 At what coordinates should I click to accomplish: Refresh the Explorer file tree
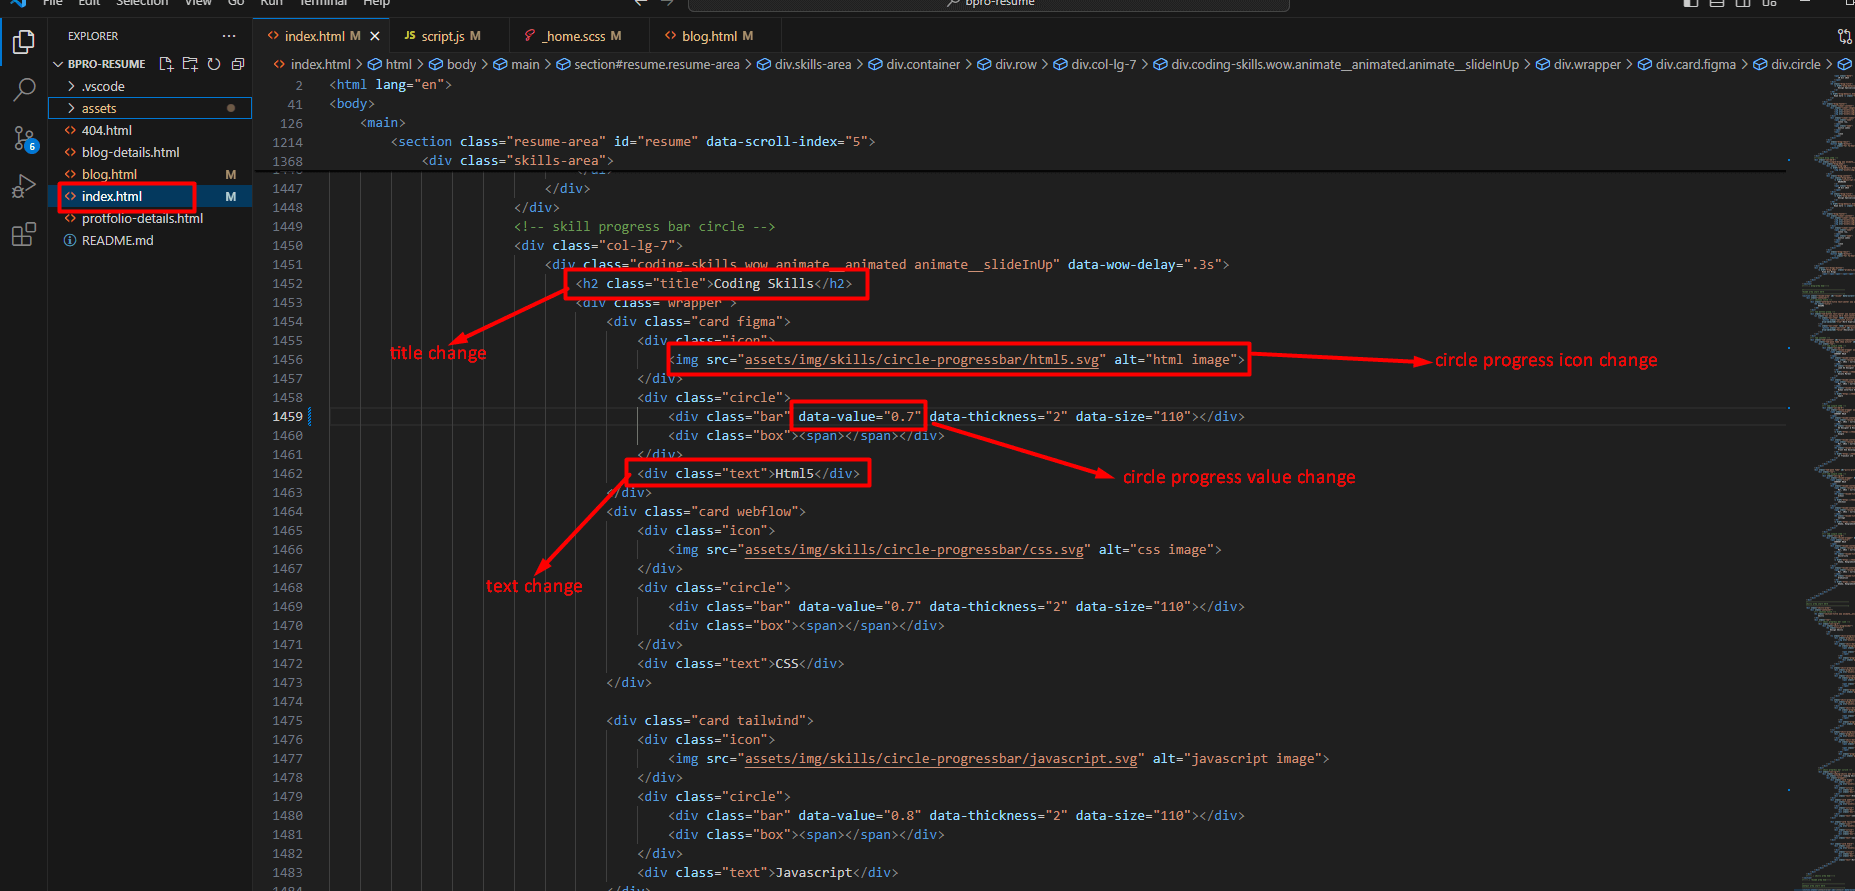pyautogui.click(x=214, y=64)
